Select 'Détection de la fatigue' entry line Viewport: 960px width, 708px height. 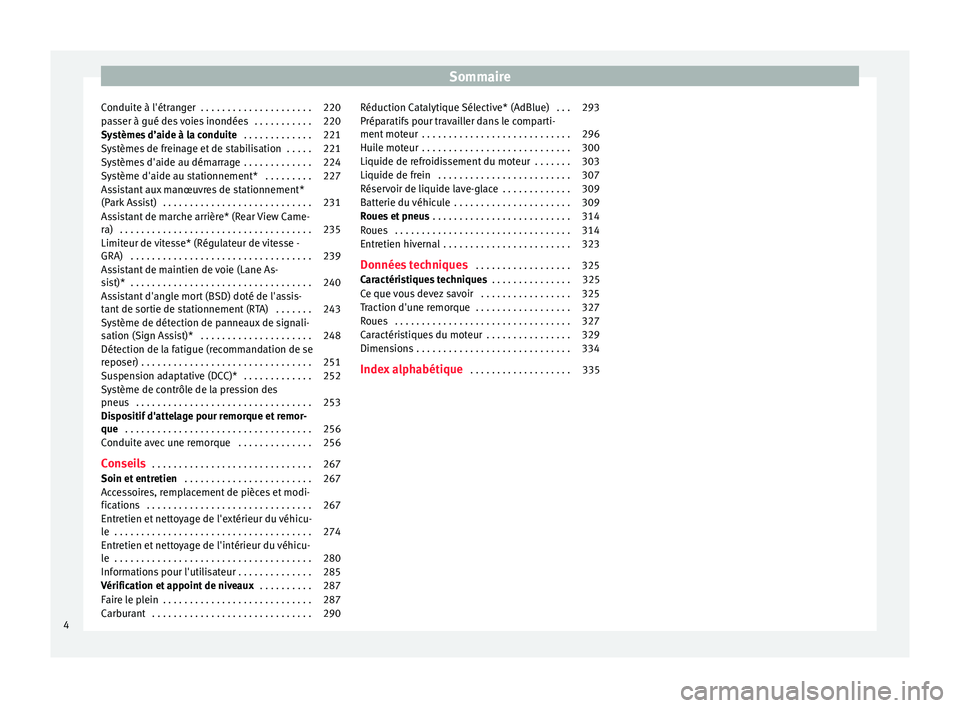(207, 350)
